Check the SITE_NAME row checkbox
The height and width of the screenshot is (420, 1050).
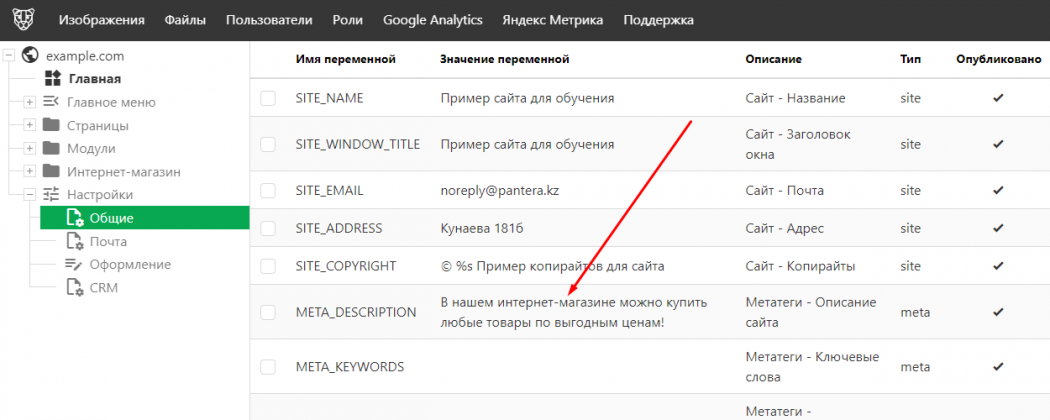coord(268,98)
